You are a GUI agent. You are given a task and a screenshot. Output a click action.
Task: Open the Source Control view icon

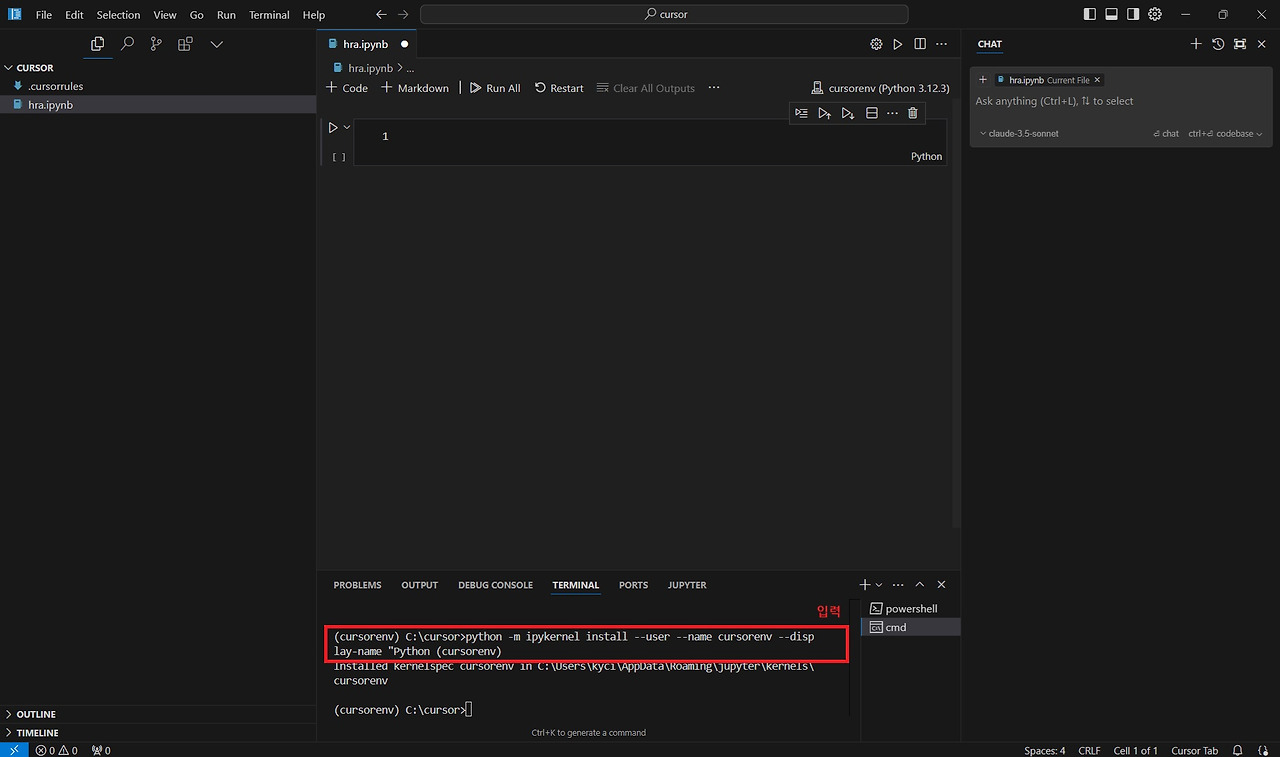[x=156, y=44]
